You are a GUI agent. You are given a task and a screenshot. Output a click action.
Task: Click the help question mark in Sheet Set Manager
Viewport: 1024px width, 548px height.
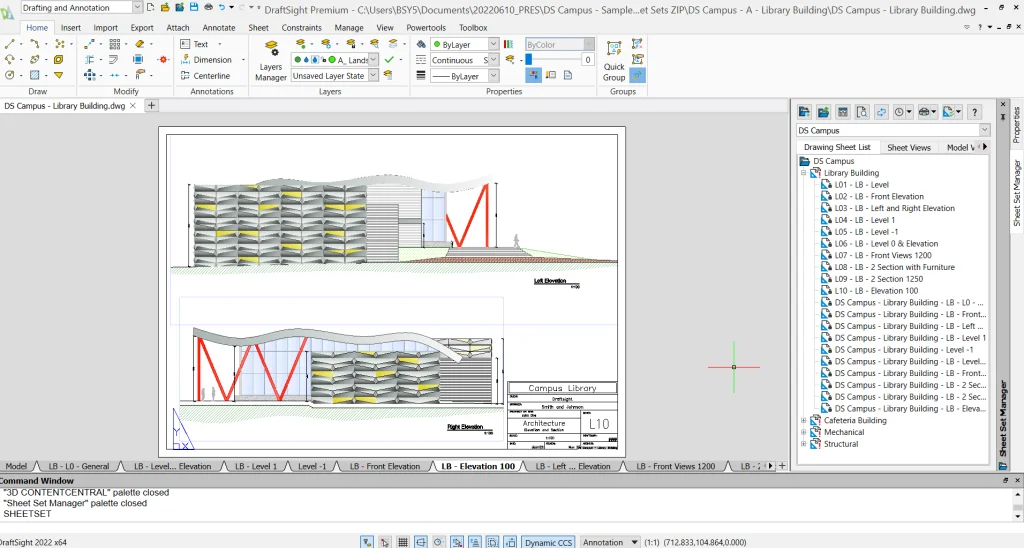pos(974,112)
